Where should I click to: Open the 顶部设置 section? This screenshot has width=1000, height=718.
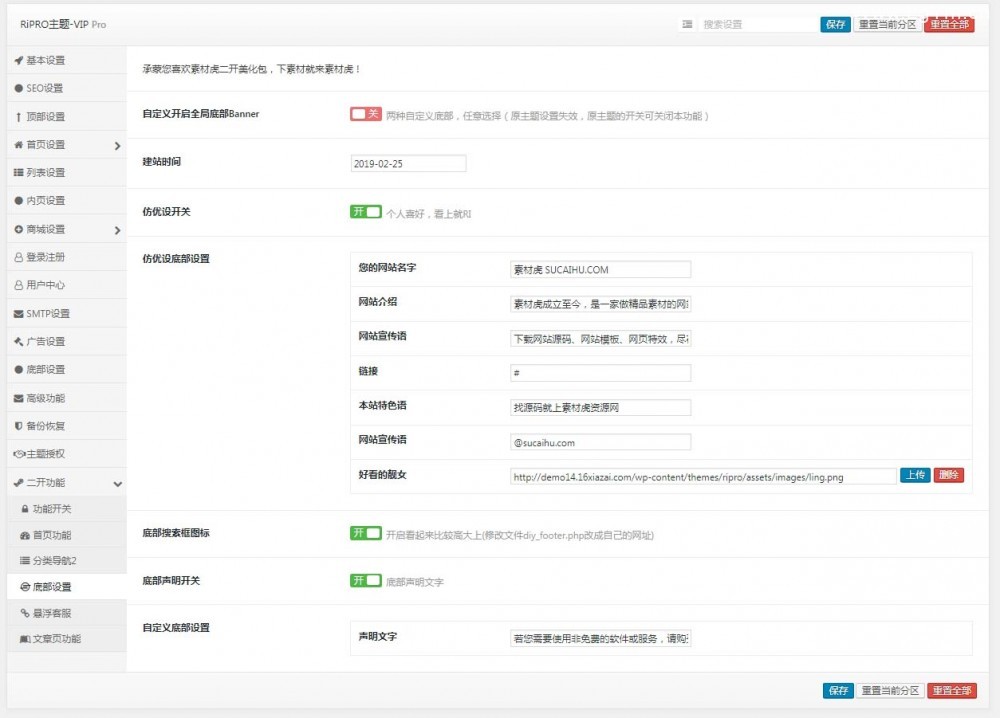point(67,117)
